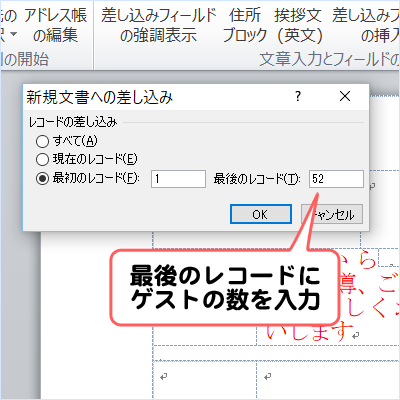
Task: Click 住所ブロック ribbon button
Action: click(245, 25)
